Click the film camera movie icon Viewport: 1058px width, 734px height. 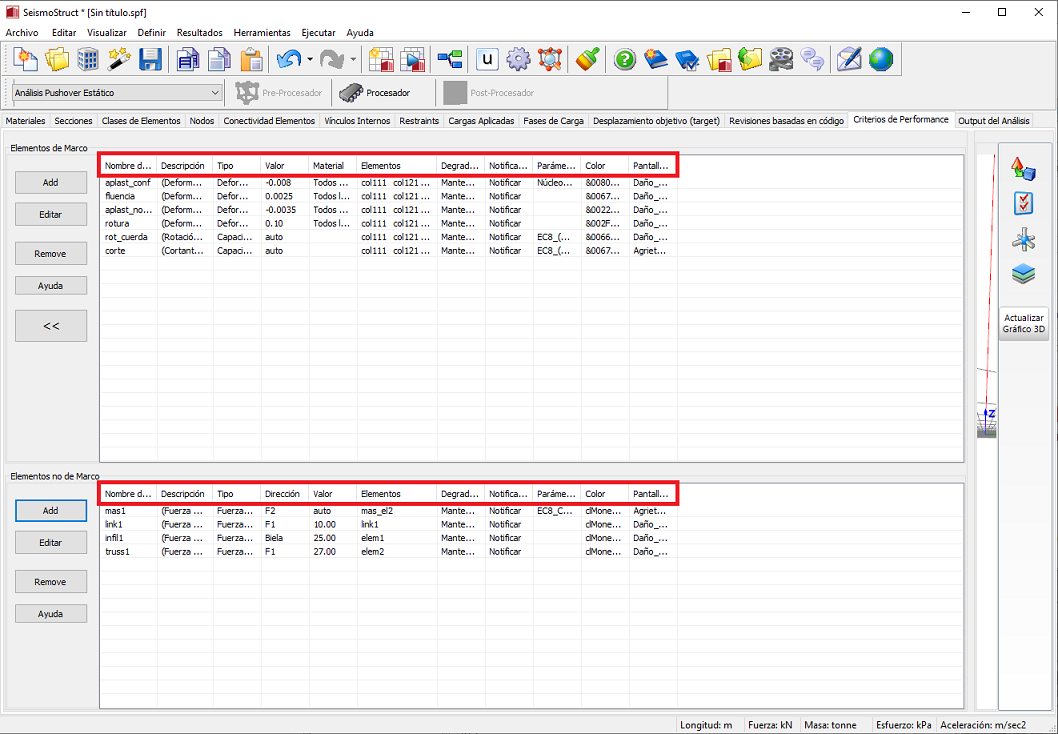click(781, 60)
